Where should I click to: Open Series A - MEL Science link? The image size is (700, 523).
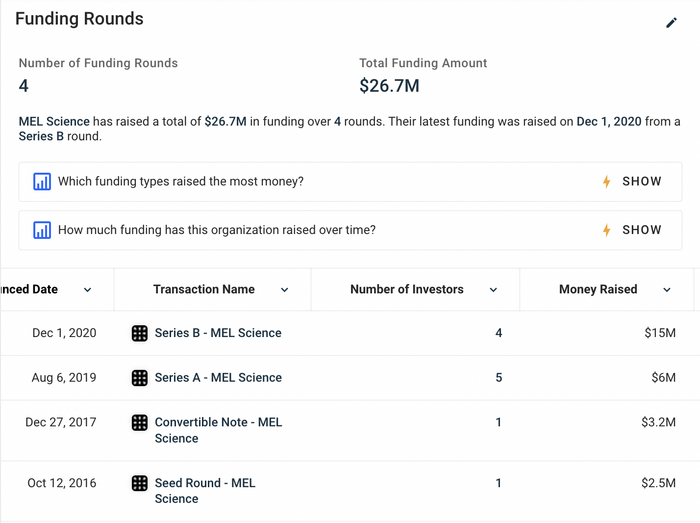pyautogui.click(x=218, y=378)
